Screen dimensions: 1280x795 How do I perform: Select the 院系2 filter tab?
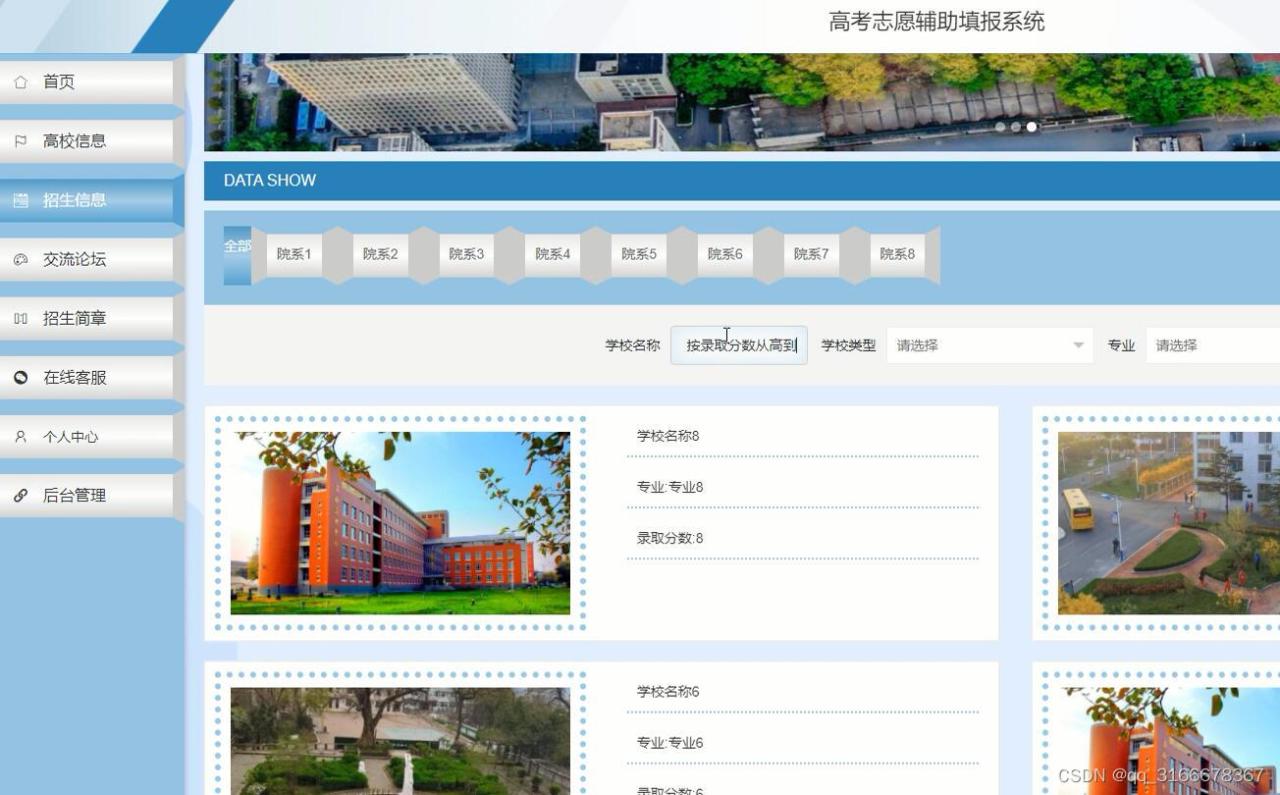tap(380, 254)
